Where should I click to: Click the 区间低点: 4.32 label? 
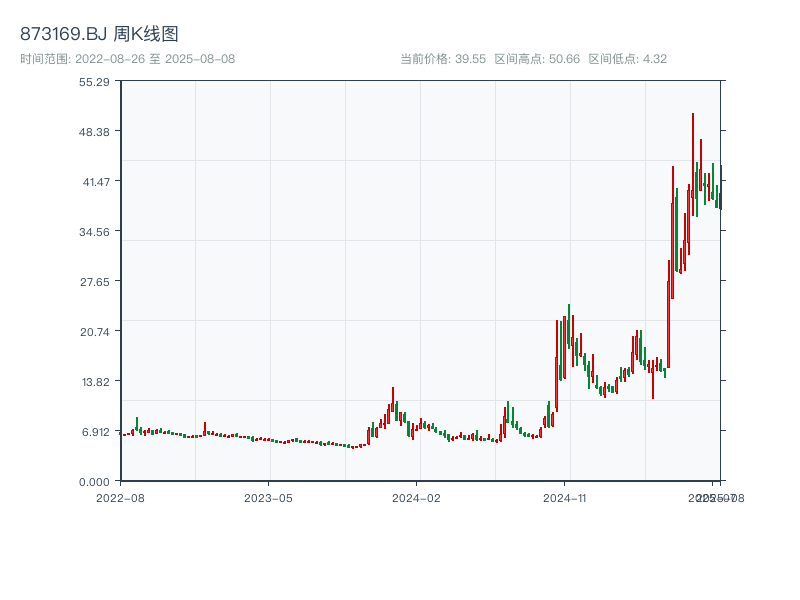628,59
